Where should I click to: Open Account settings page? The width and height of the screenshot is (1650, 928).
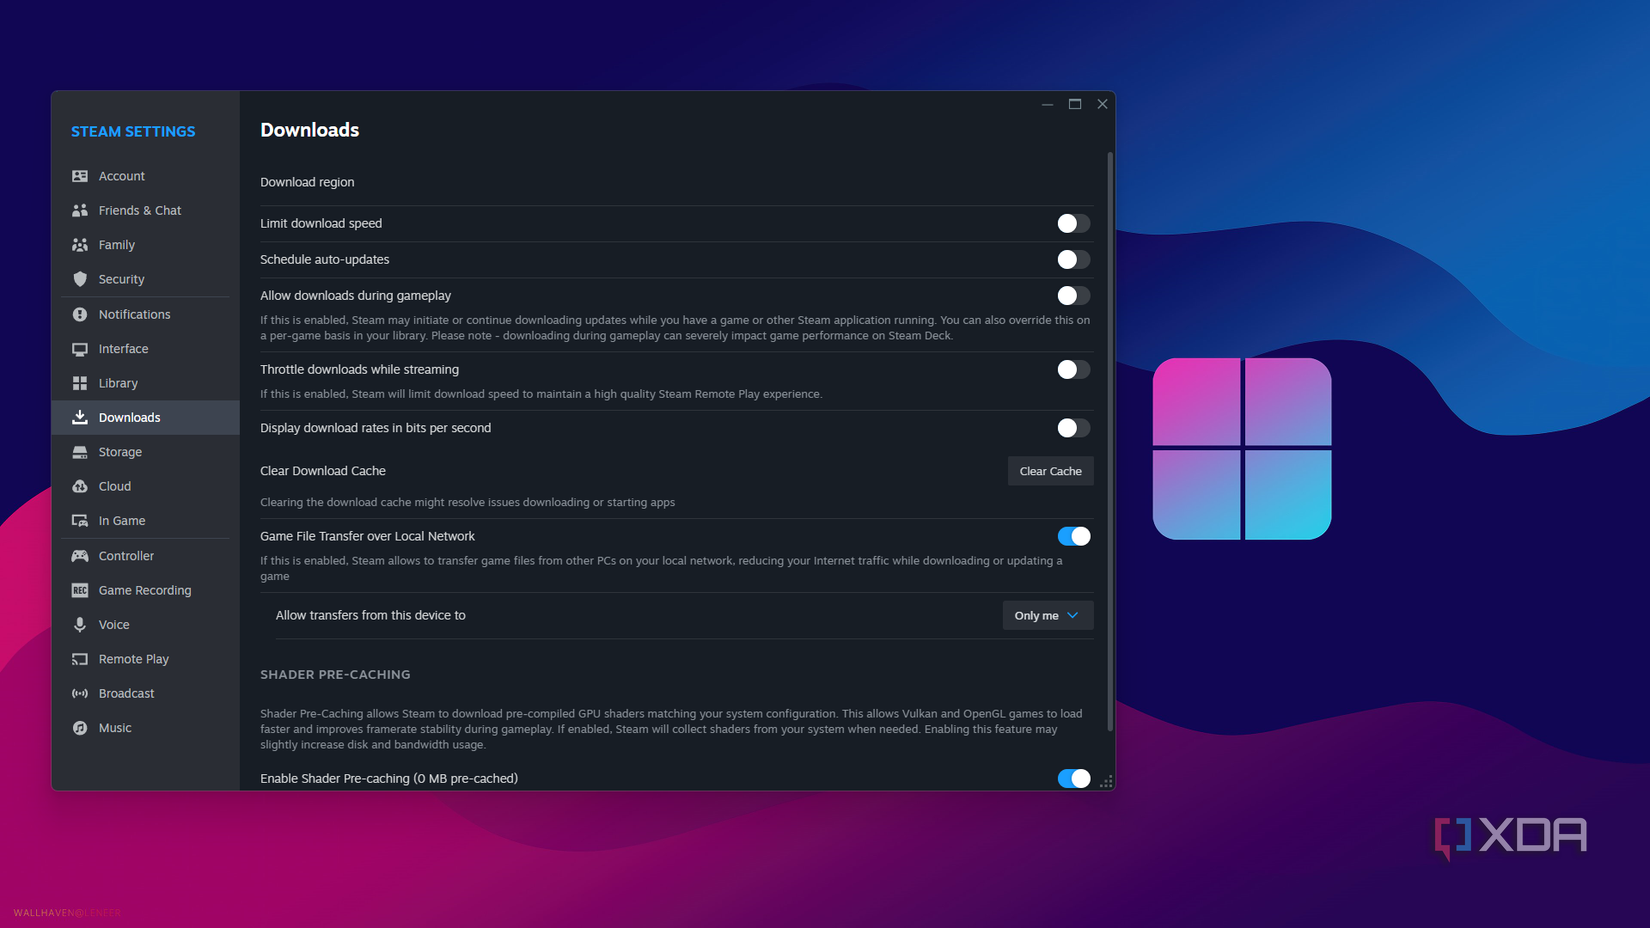click(146, 176)
